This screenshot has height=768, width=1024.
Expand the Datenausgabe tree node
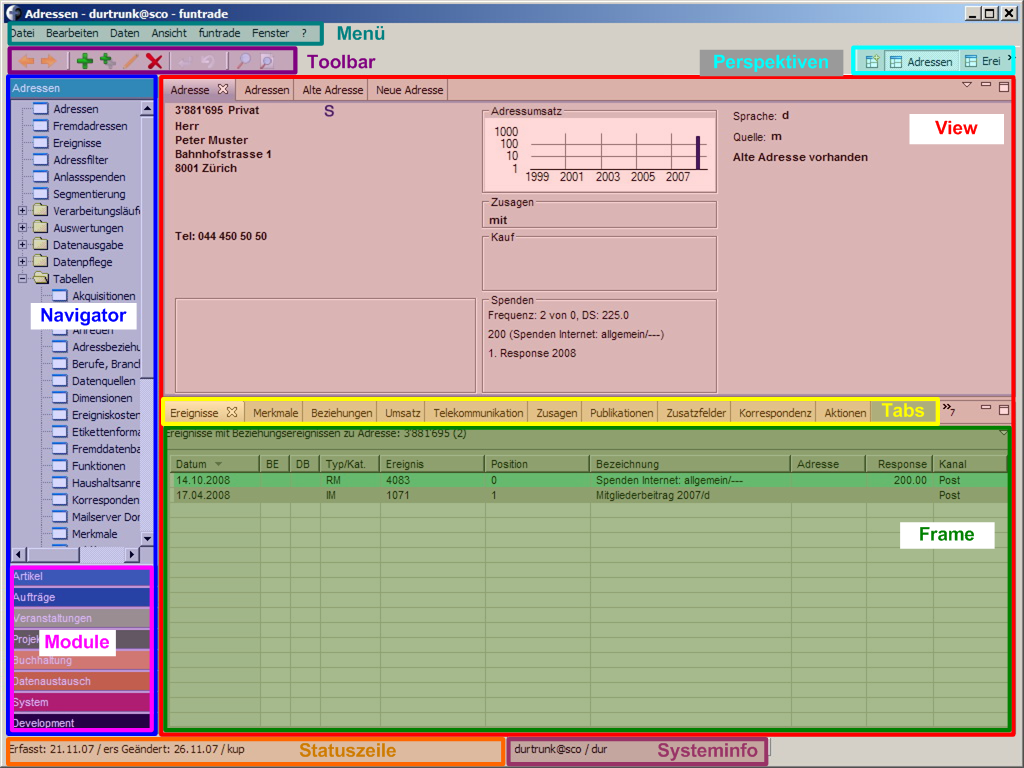(x=22, y=245)
